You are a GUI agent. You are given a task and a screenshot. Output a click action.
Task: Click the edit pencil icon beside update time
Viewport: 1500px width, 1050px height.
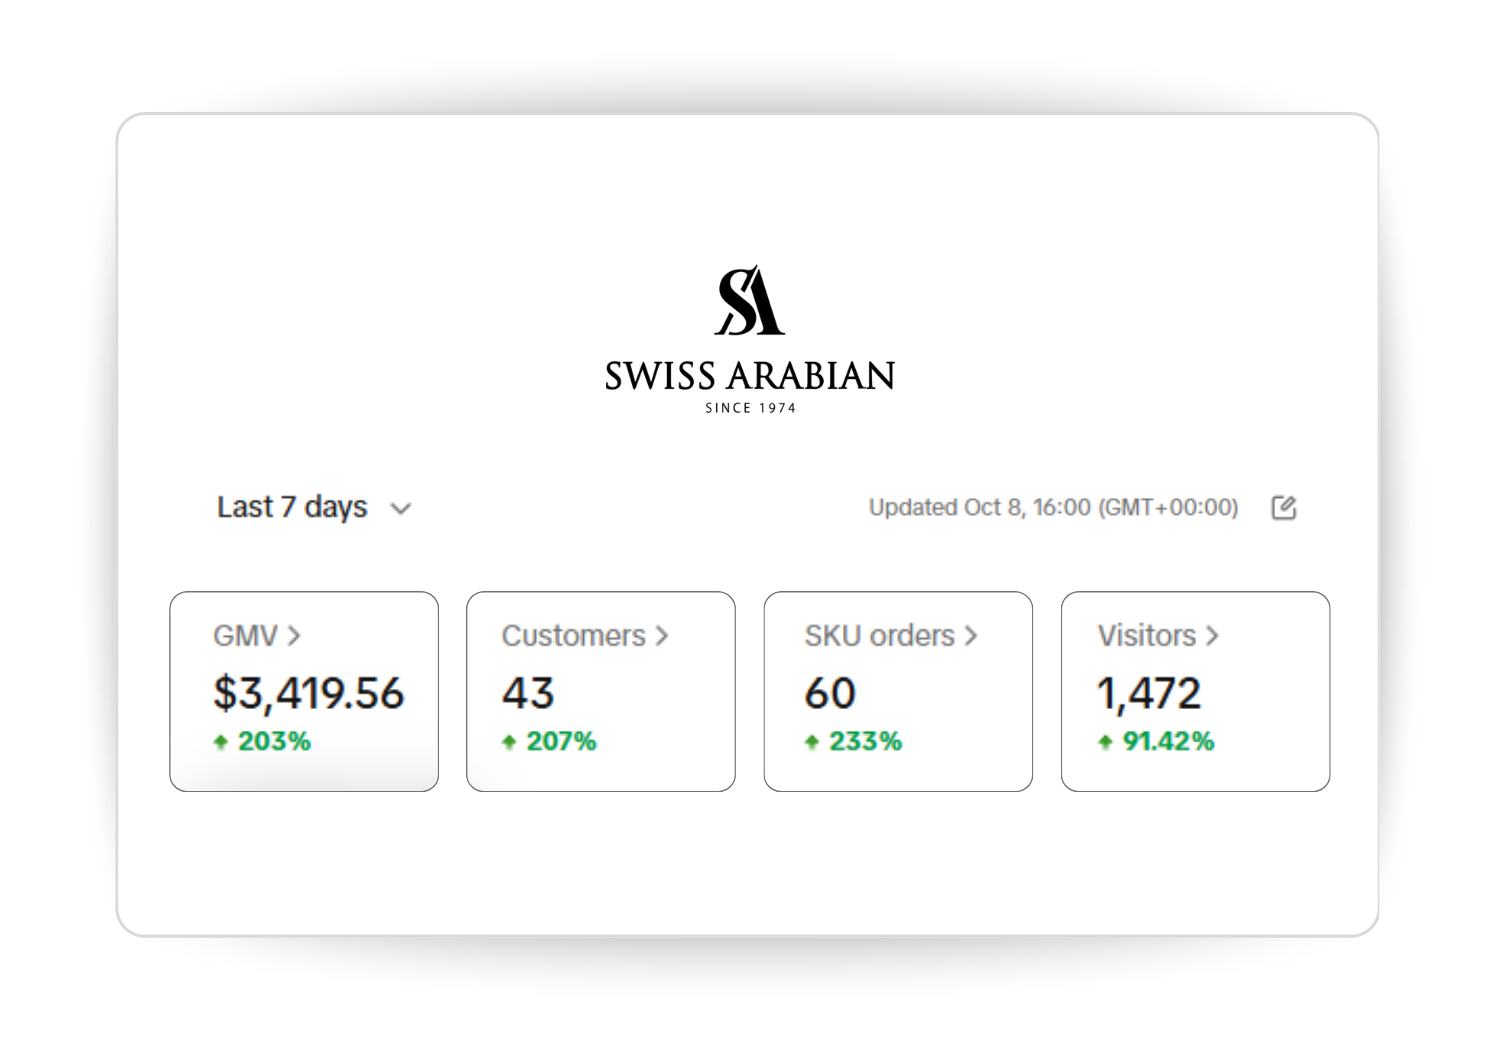click(x=1283, y=508)
